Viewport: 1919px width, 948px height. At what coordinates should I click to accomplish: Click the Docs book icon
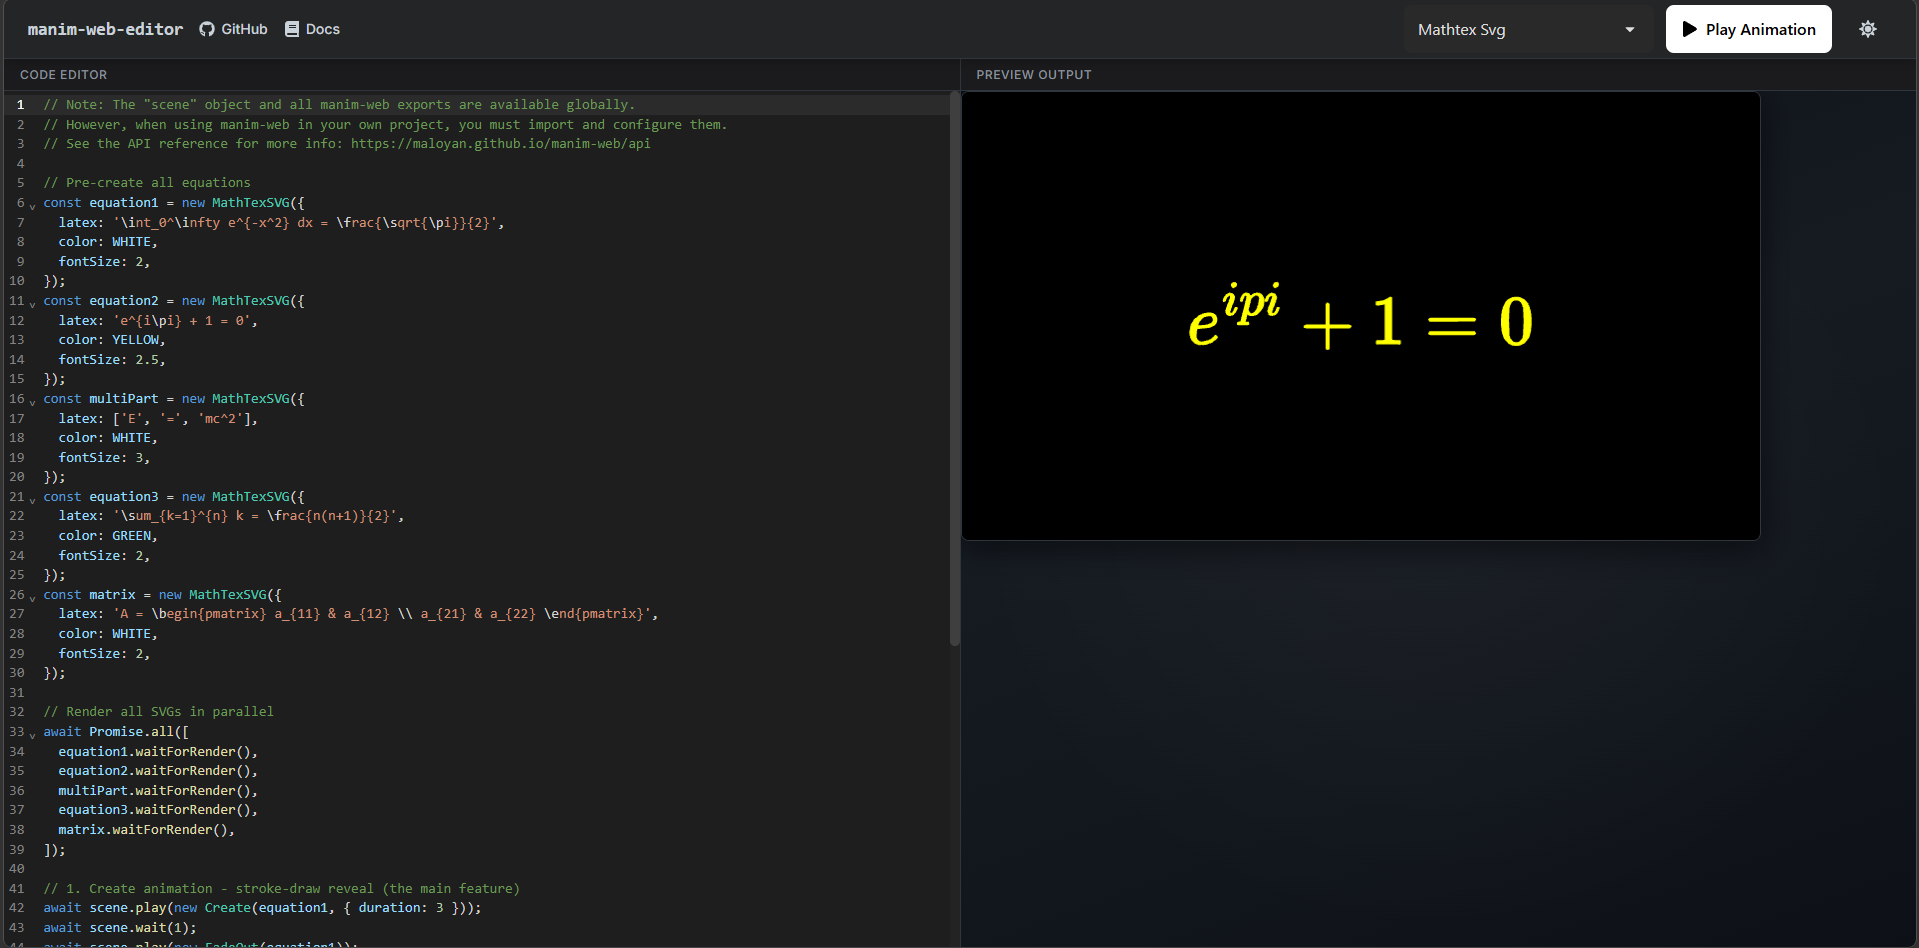(x=292, y=29)
